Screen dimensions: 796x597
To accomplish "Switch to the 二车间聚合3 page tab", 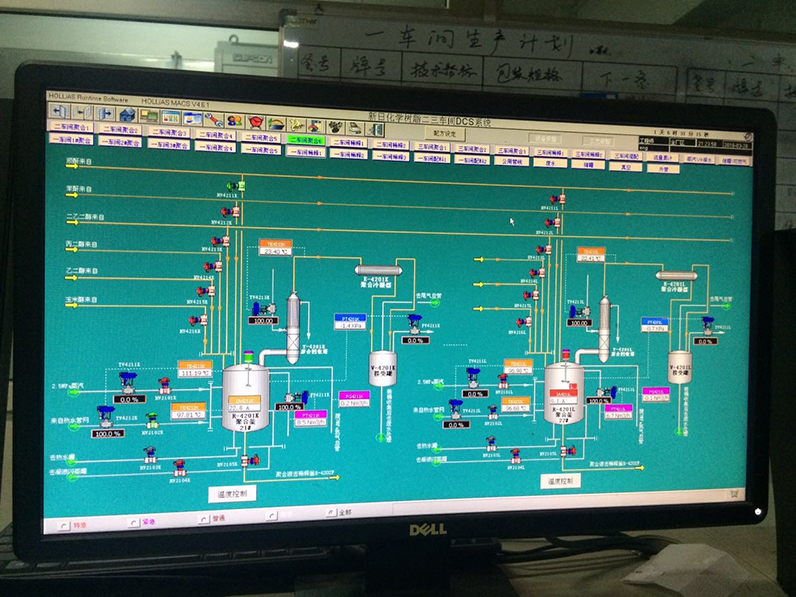I will coord(169,132).
